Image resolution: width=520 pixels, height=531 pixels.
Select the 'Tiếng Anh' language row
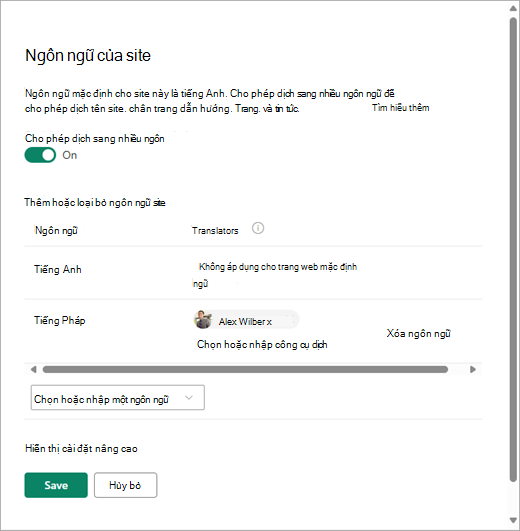(253, 273)
